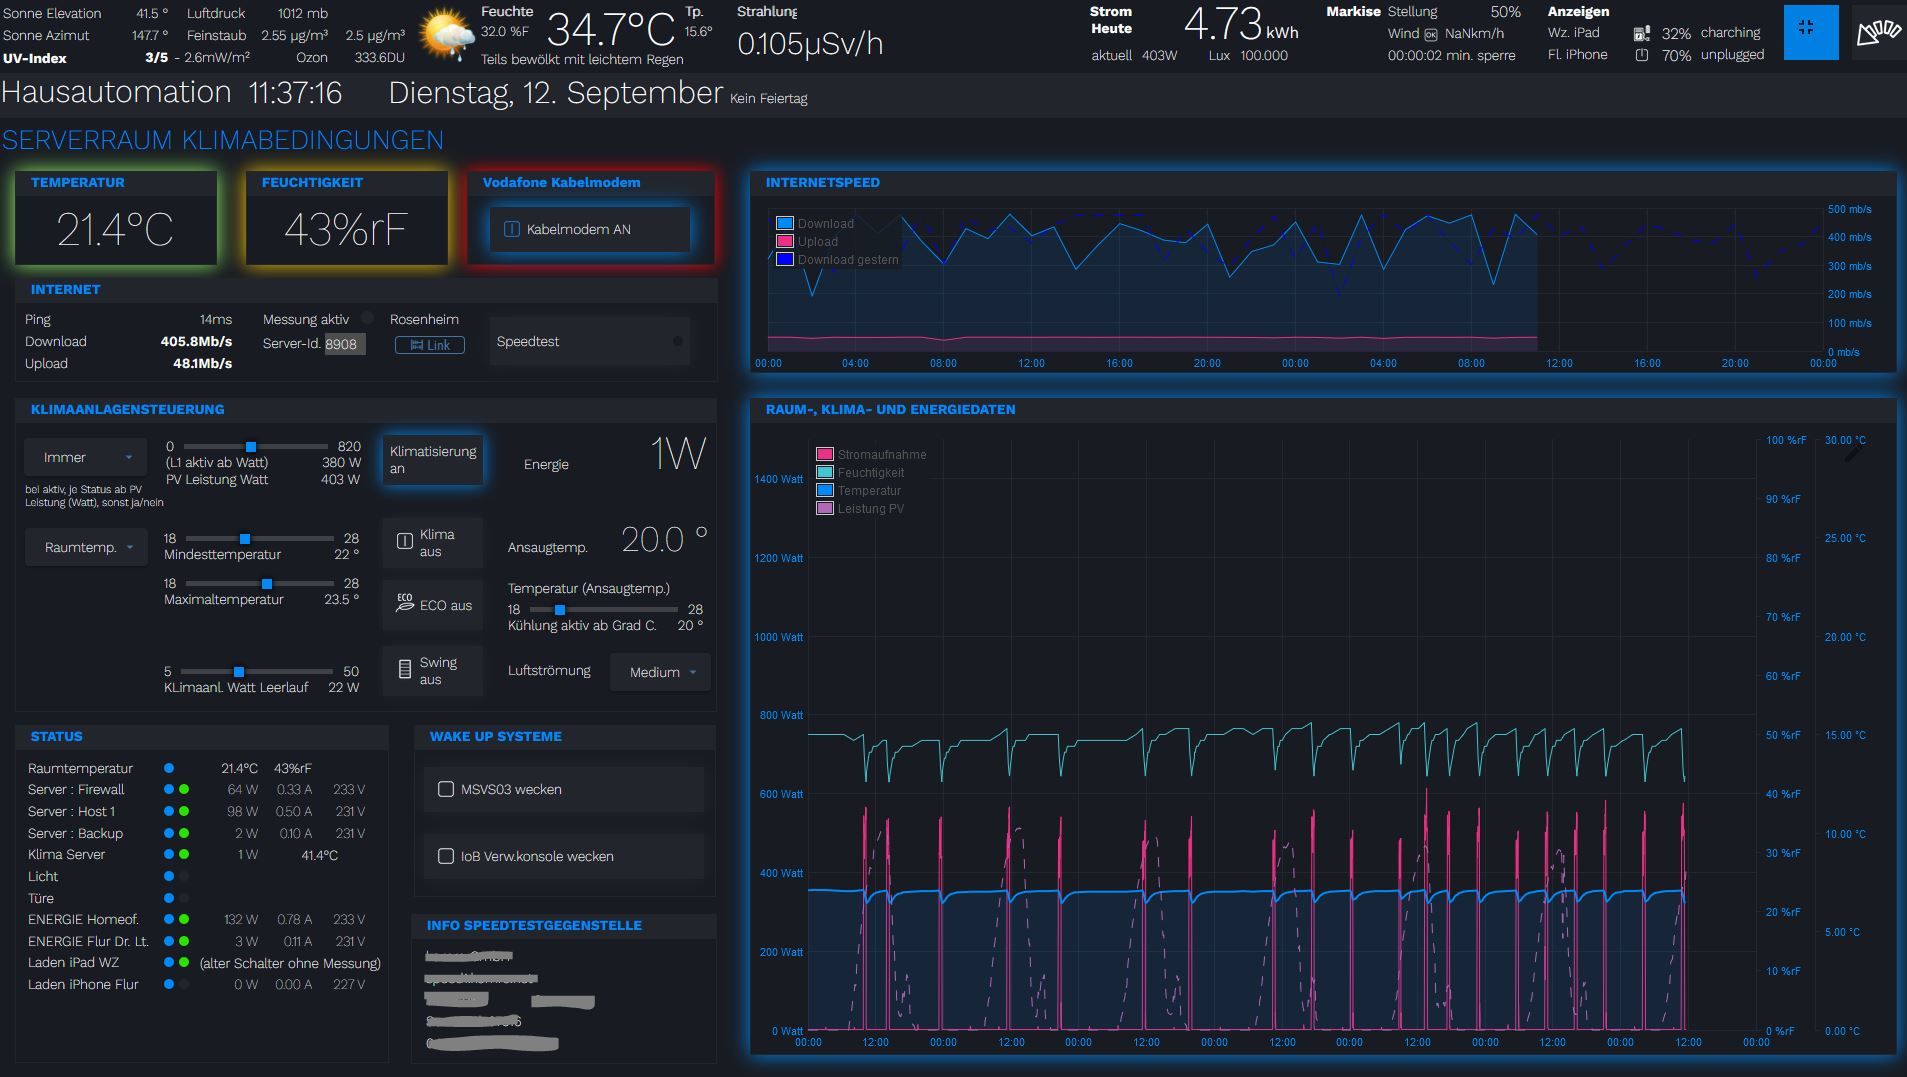Click the Swing louver icon
This screenshot has width=1907, height=1077.
404,670
